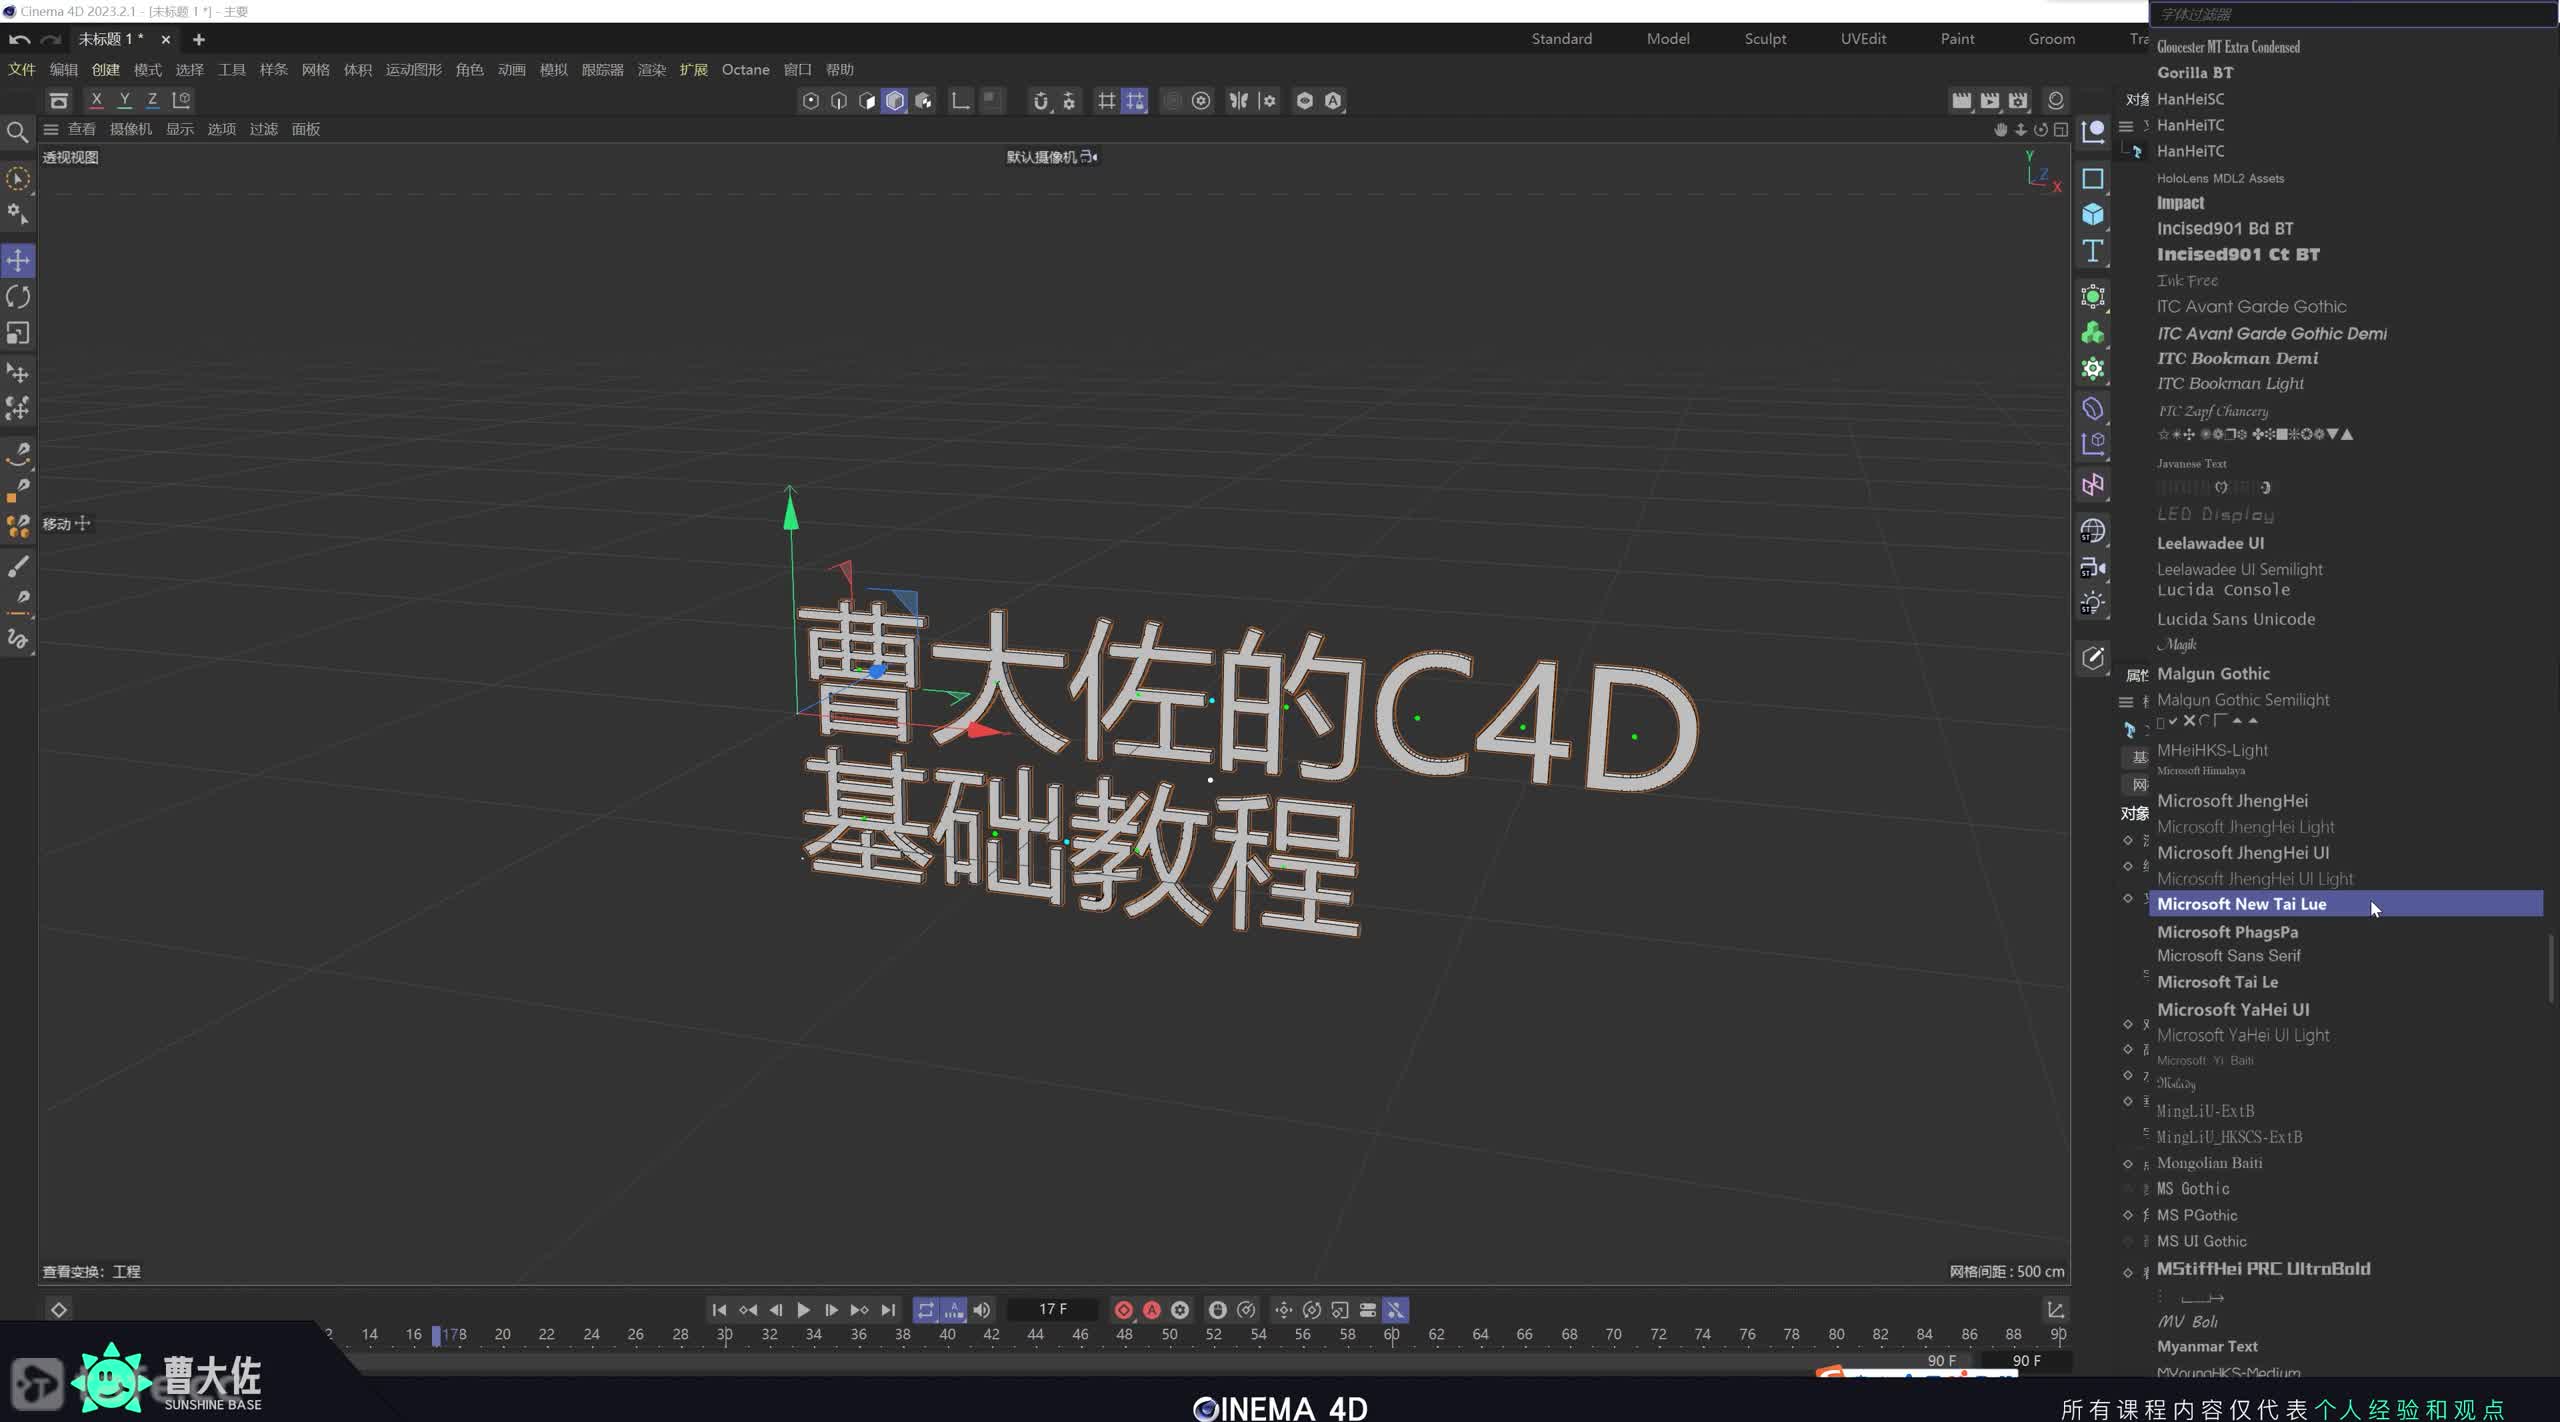Switch to Points mode
Image resolution: width=2560 pixels, height=1422 pixels.
click(810, 101)
